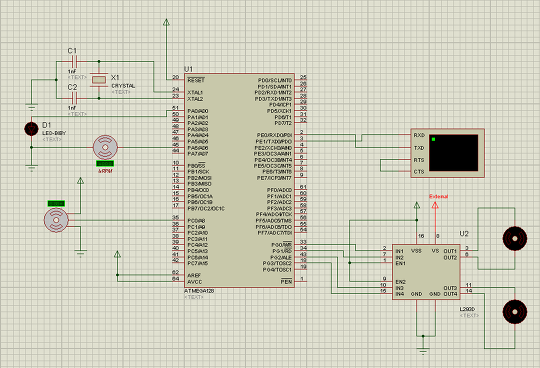
Task: Click the EN1 pin on L293D
Action: coord(401,263)
